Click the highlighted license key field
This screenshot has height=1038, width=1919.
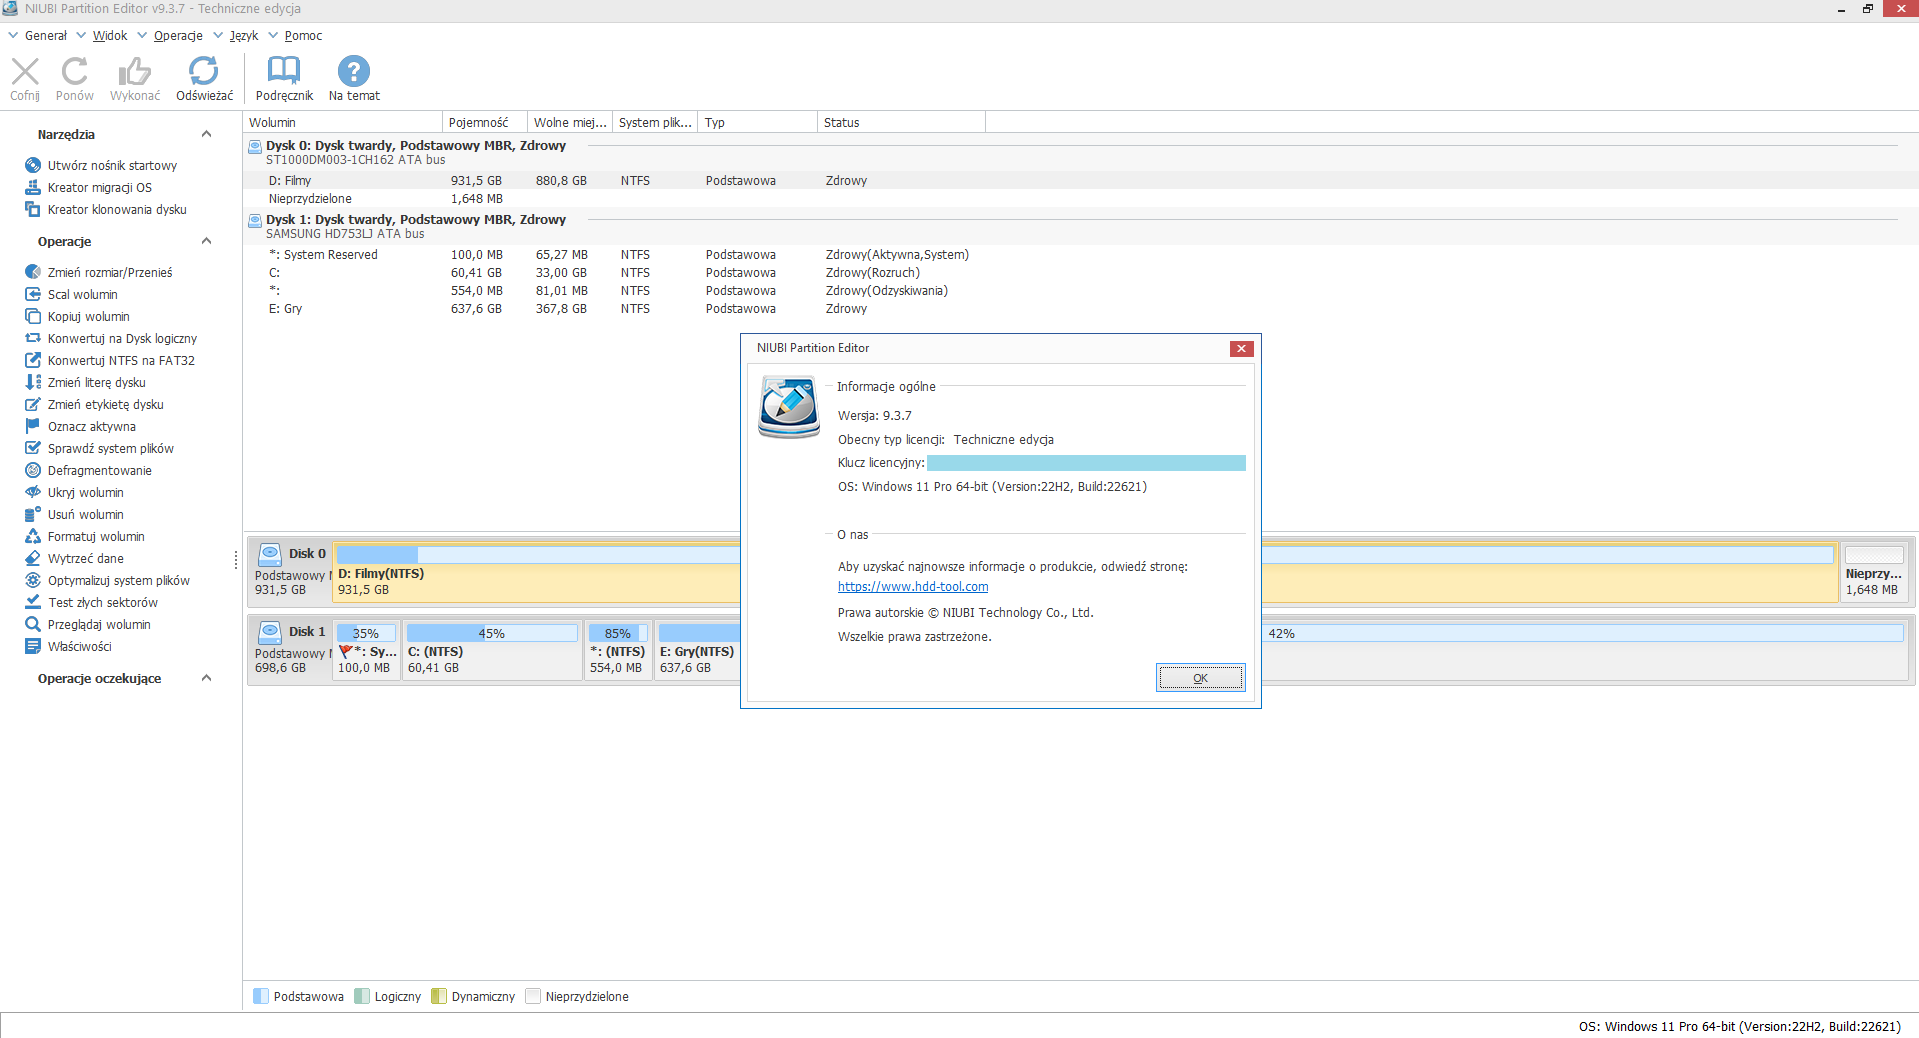point(1086,463)
